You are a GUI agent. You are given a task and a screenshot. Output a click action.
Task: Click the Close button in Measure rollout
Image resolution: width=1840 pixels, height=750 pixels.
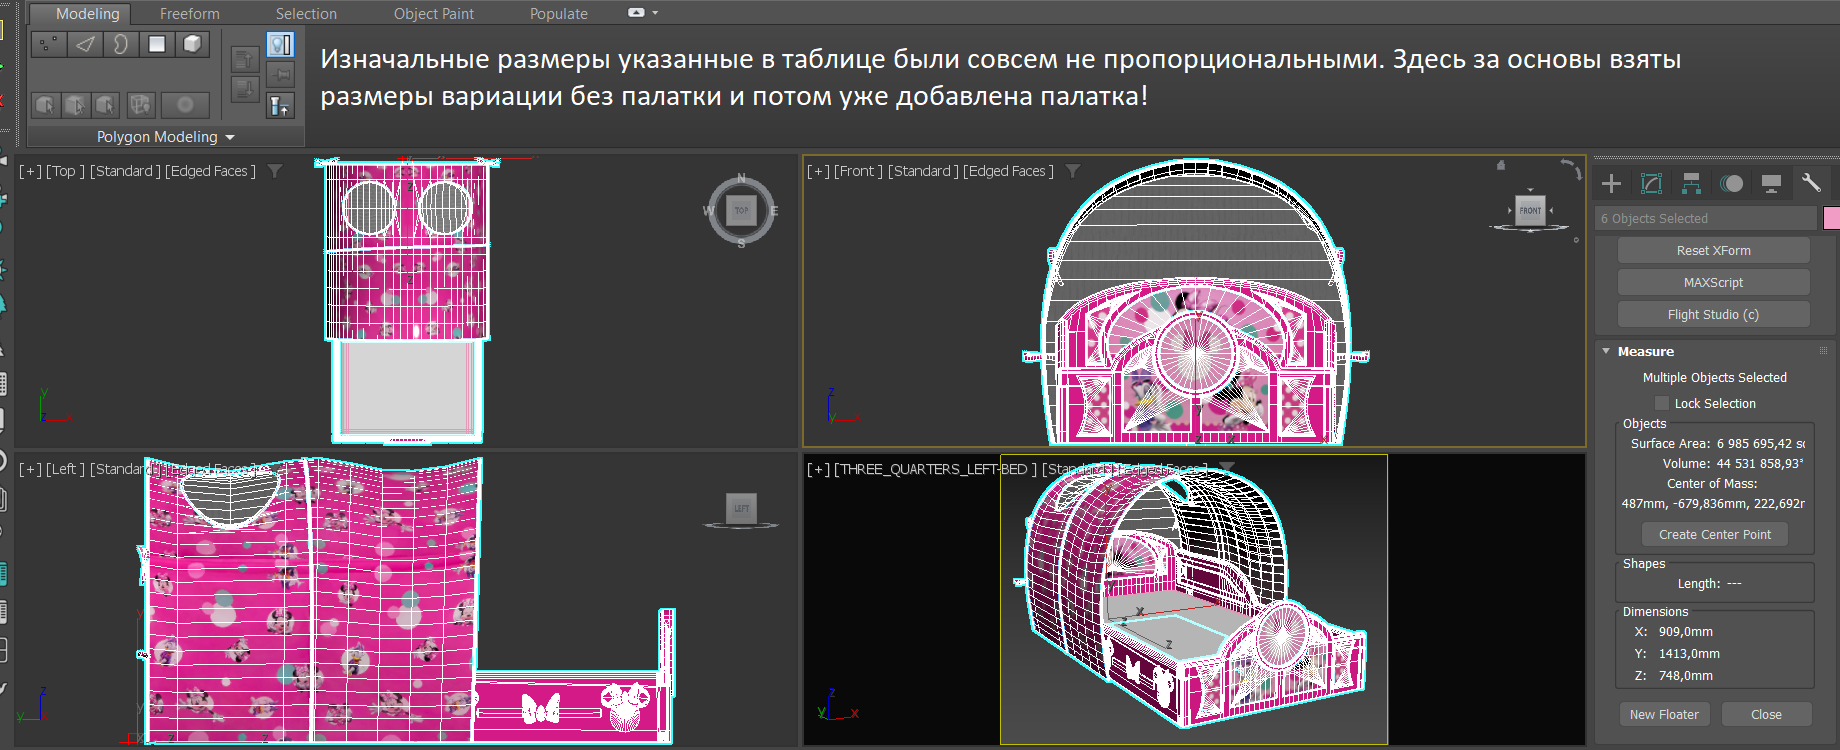(x=1766, y=714)
